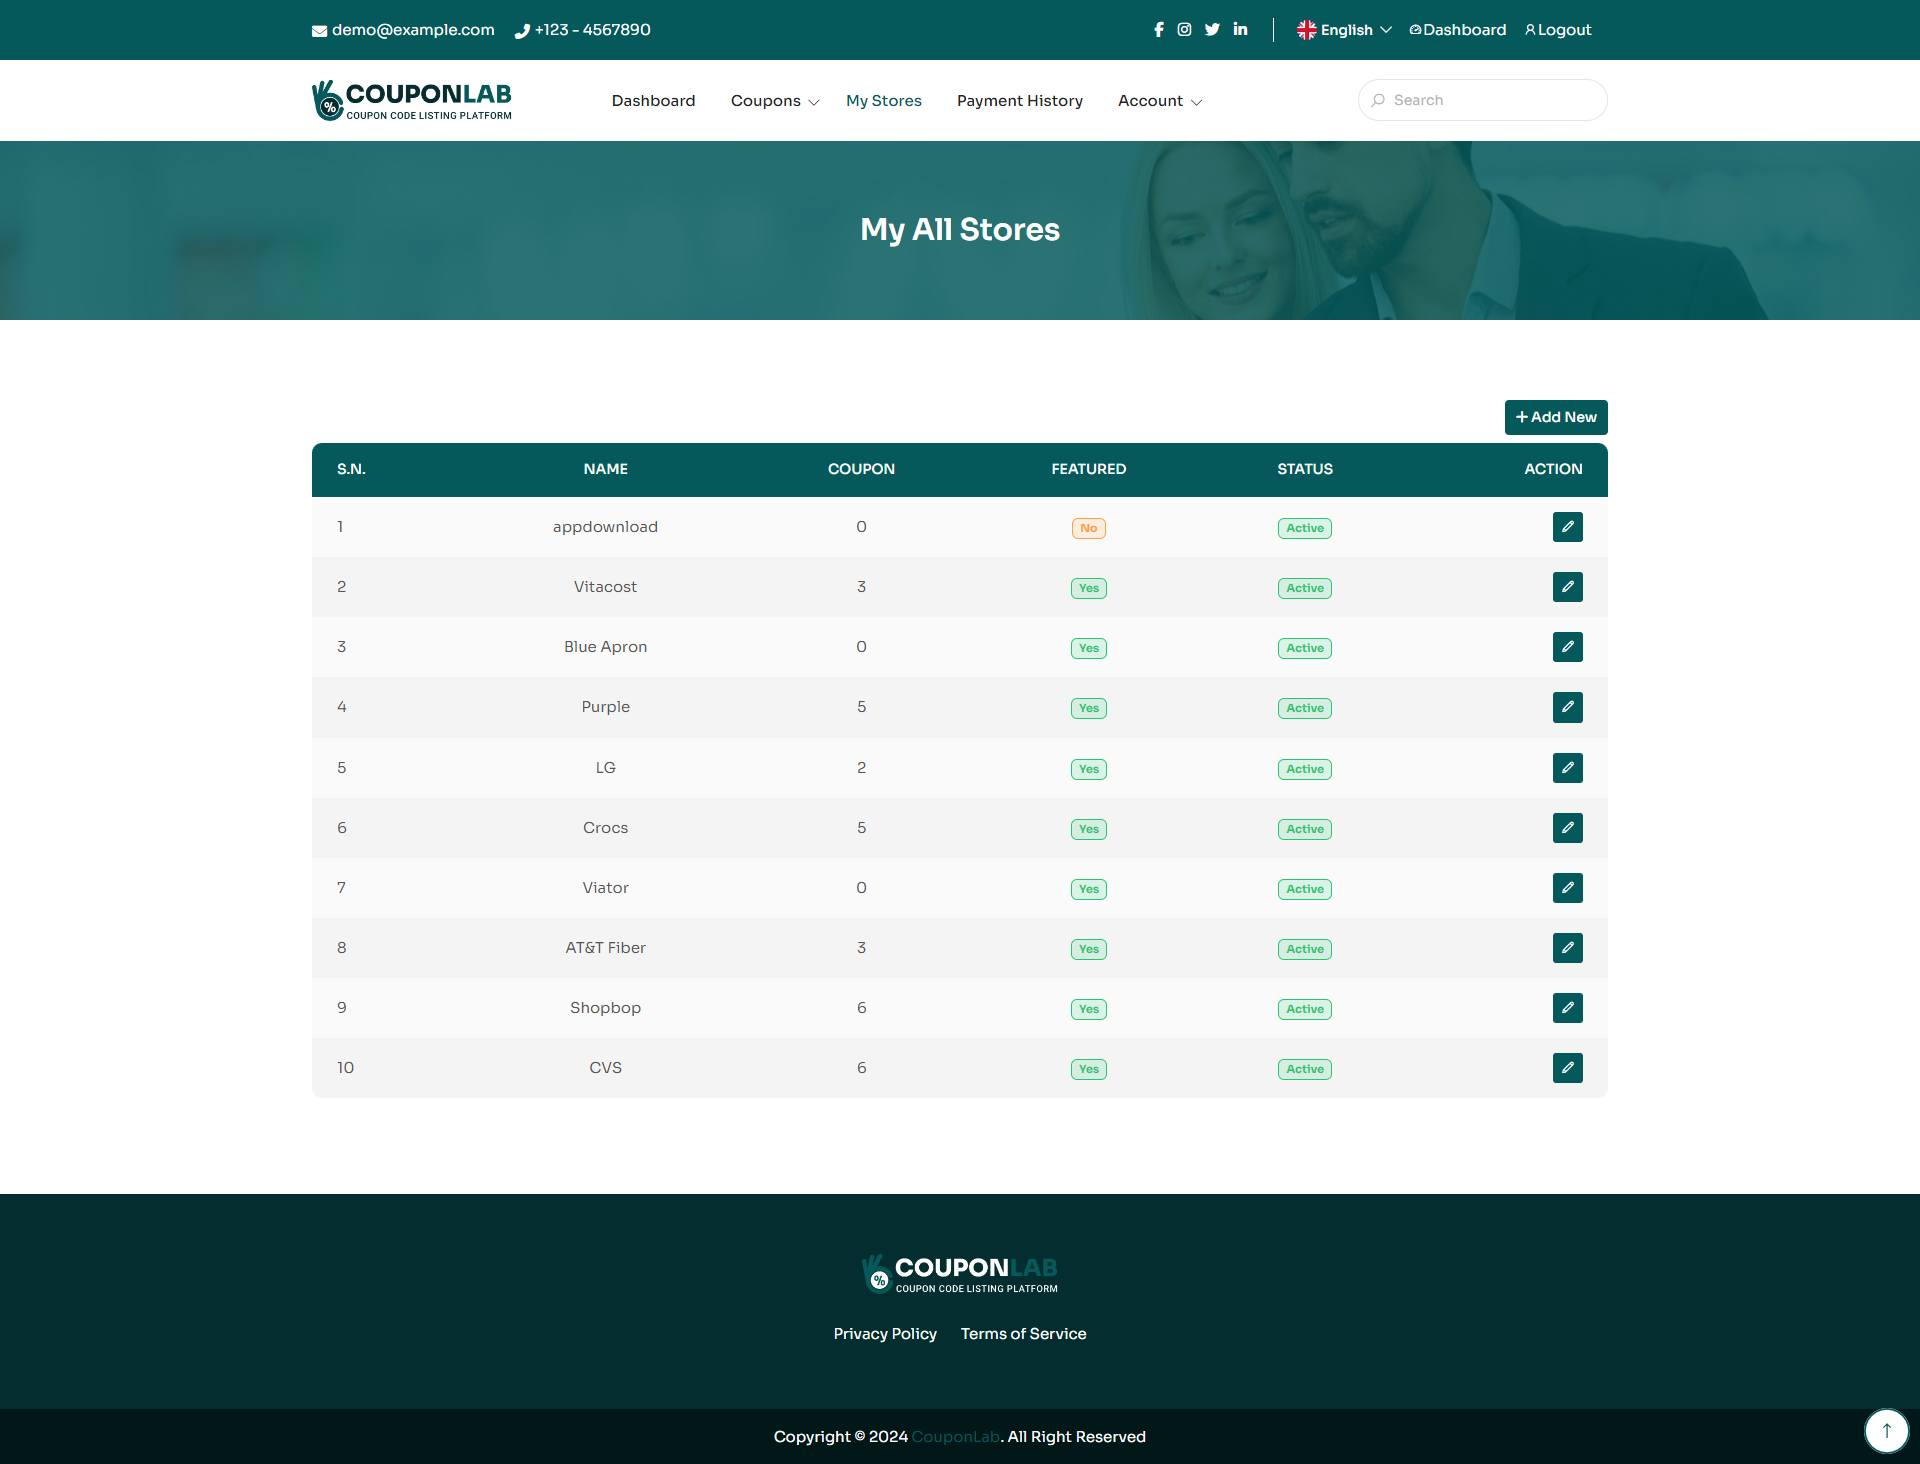Open the Twitter social icon
Screen dimensions: 1920x1464
tap(1212, 30)
